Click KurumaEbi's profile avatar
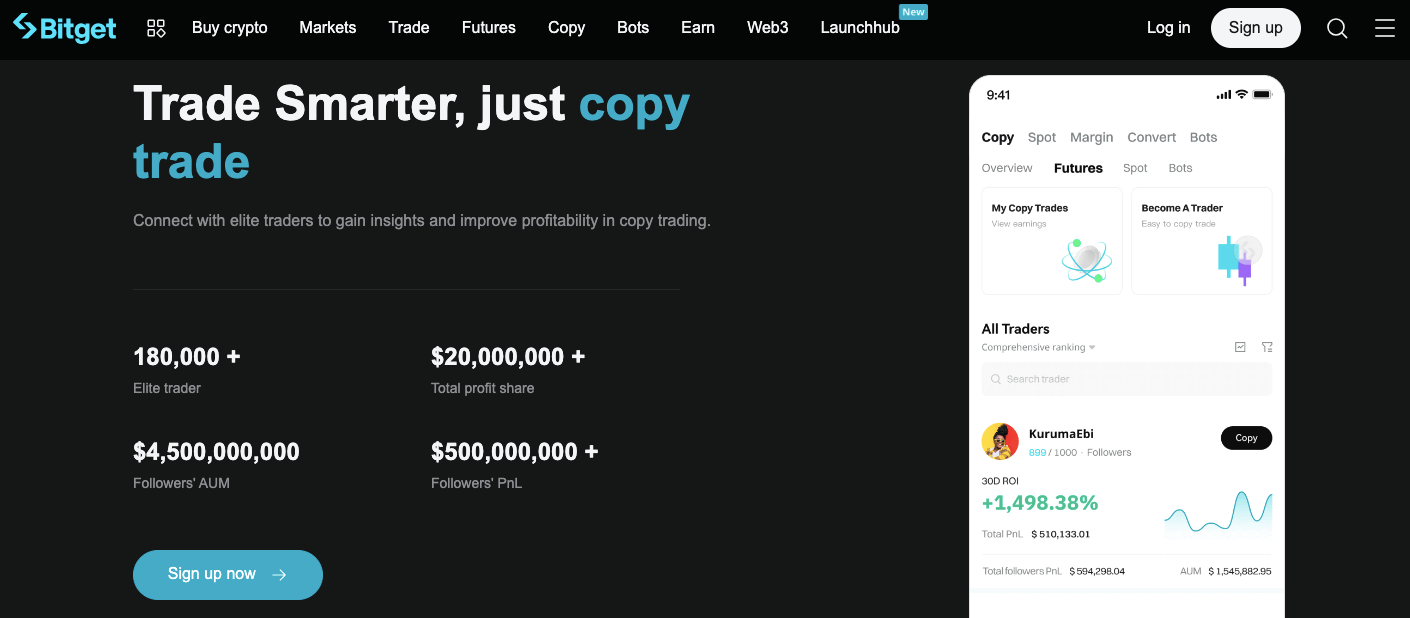This screenshot has width=1410, height=618. pos(1000,442)
